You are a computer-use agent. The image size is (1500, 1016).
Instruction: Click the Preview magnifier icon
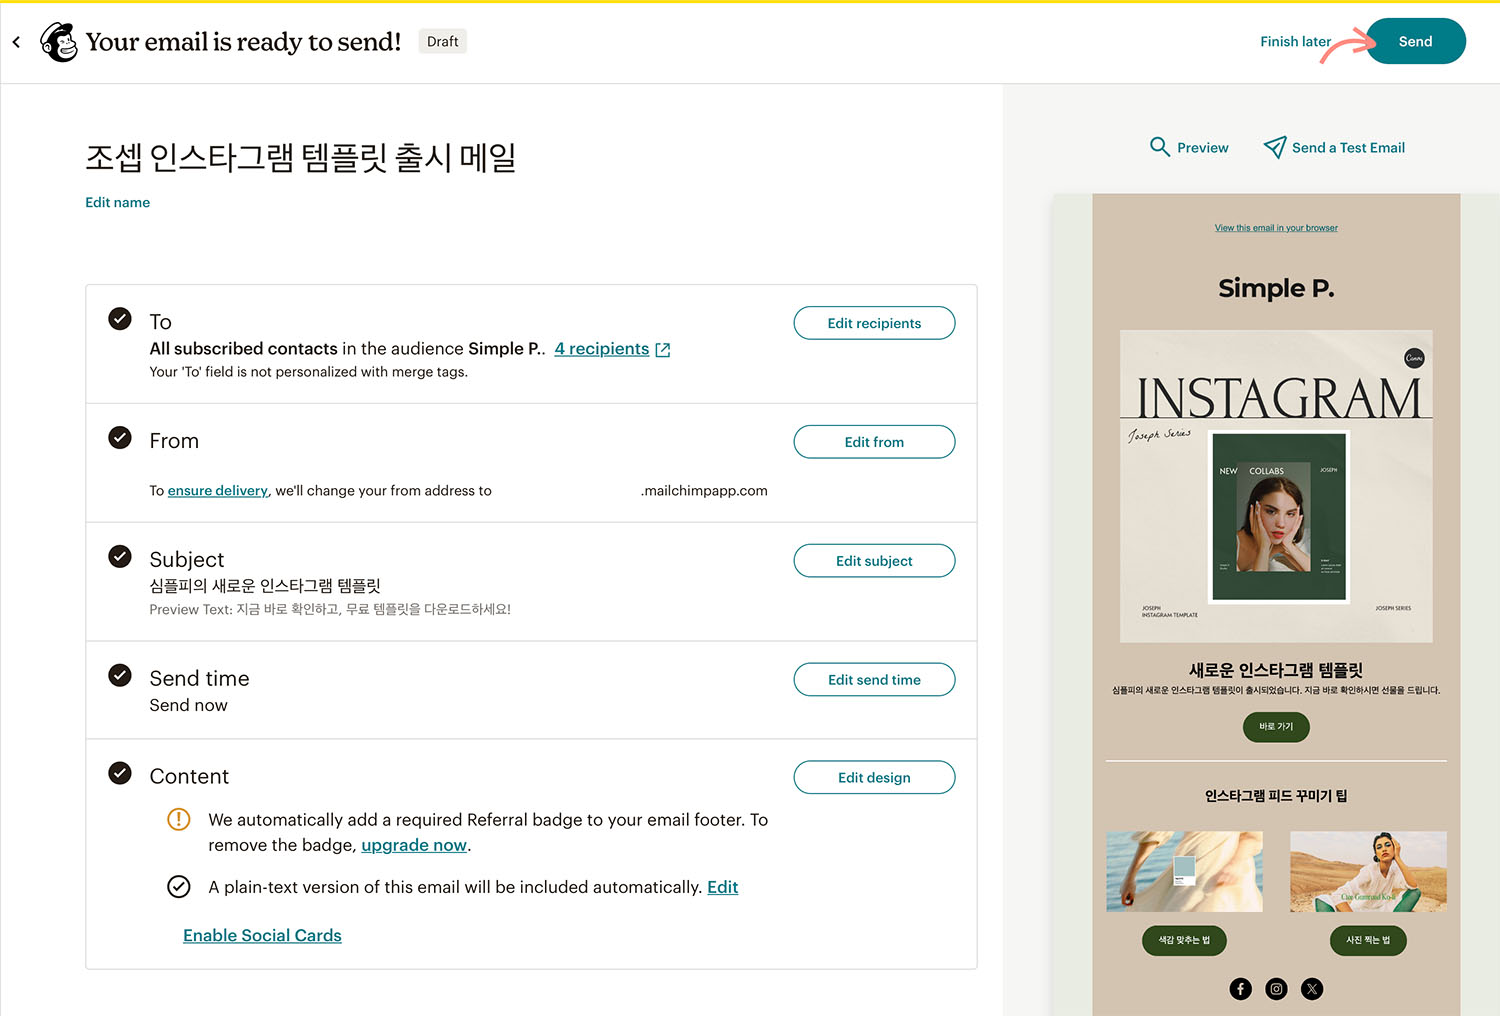(1159, 147)
